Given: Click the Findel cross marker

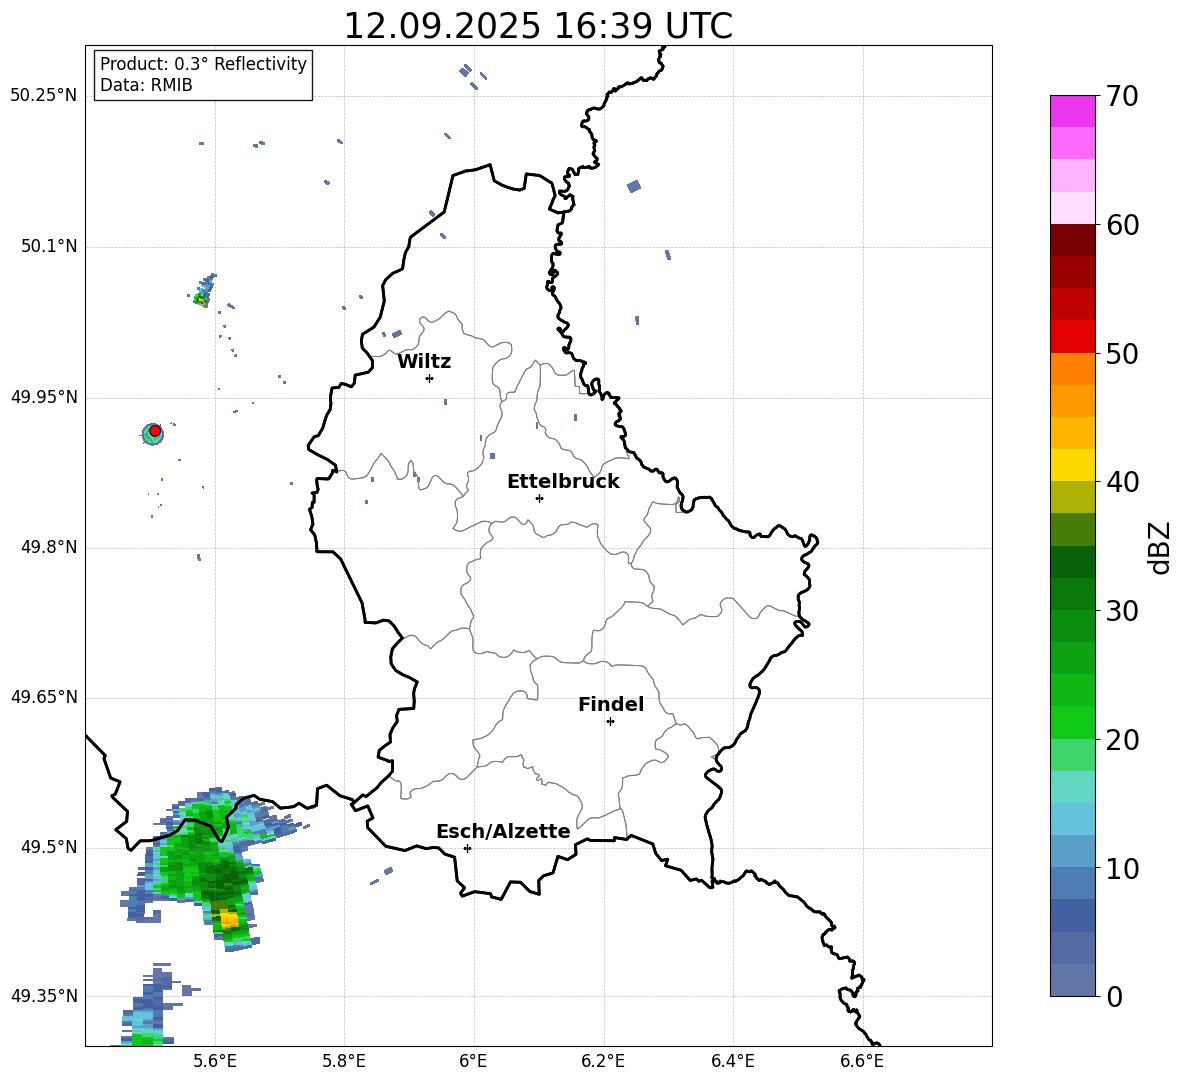Looking at the screenshot, I should point(610,722).
